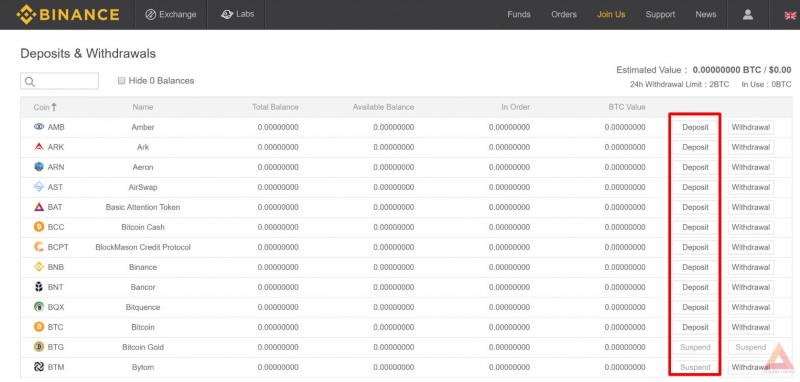Click the AirSwap name cell
800x382 pixels.
click(x=143, y=187)
